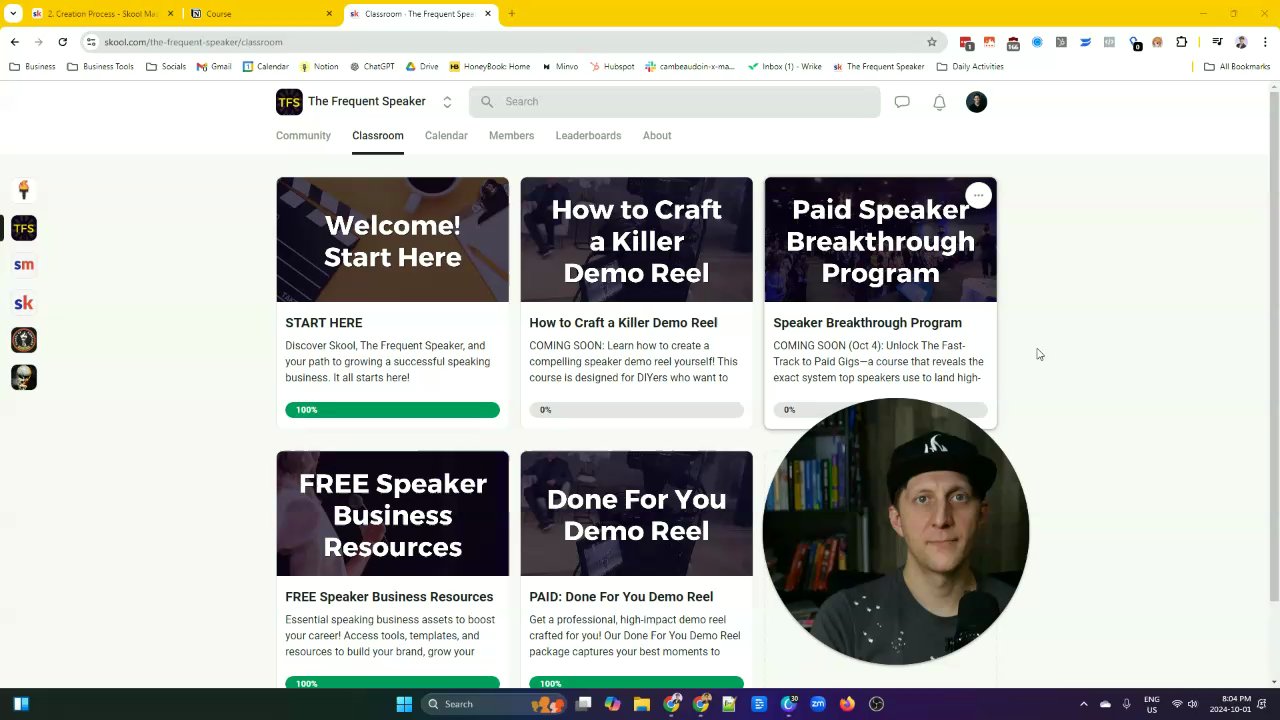1280x720 pixels.
Task: Switch to the Leaderboards tab
Action: (588, 135)
